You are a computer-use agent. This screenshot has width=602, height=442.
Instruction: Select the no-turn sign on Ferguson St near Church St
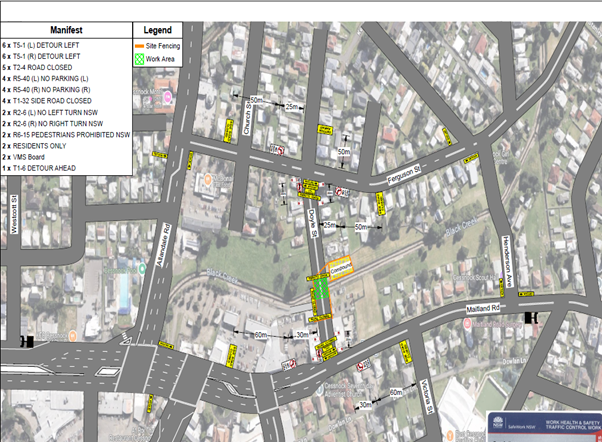click(x=278, y=150)
